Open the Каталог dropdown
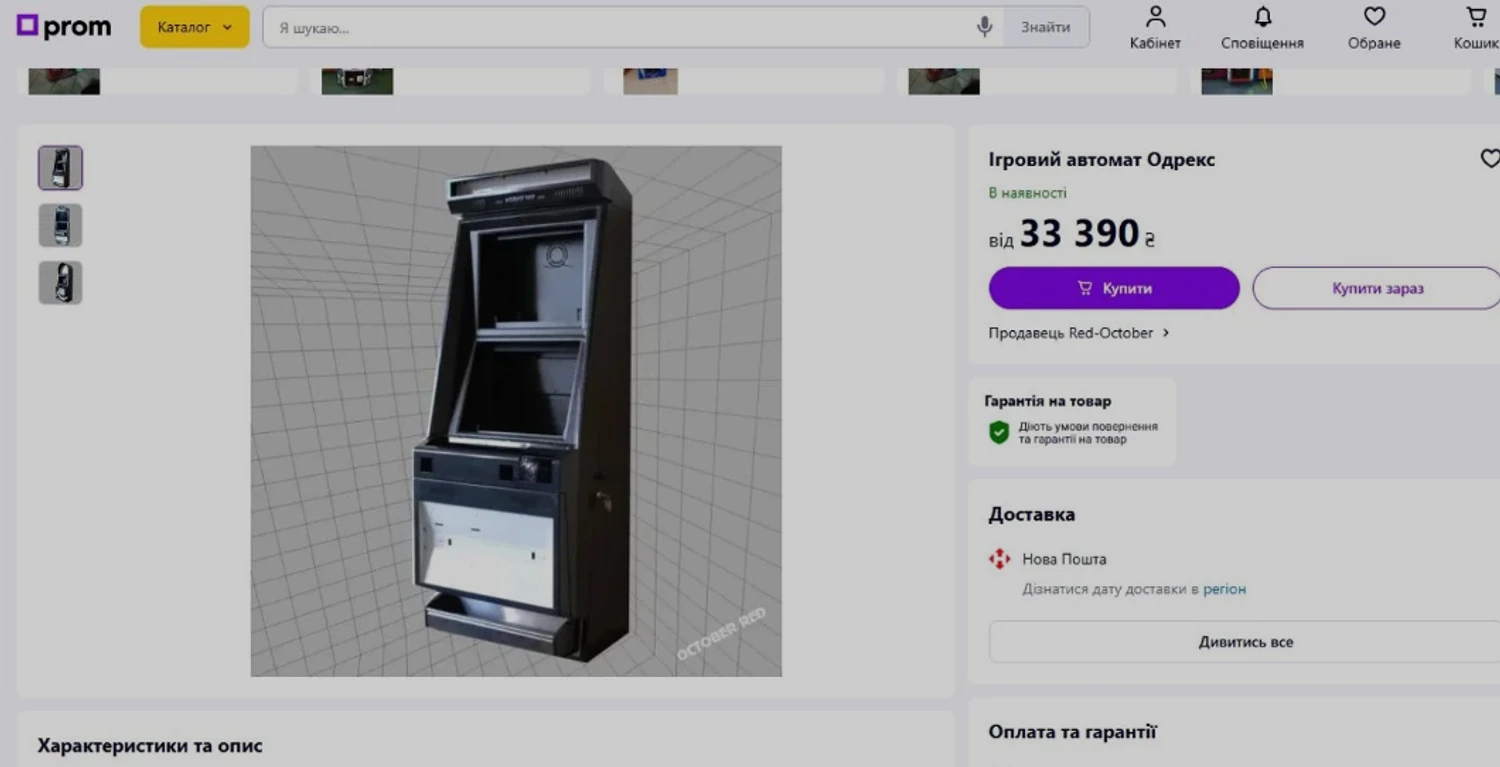Image resolution: width=1500 pixels, height=767 pixels. pos(194,27)
